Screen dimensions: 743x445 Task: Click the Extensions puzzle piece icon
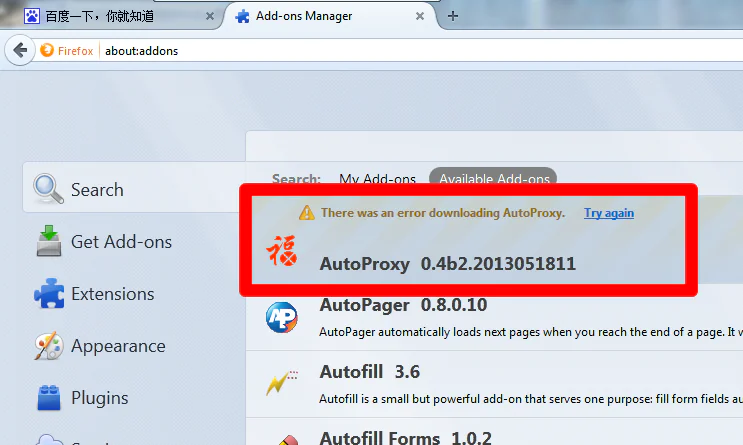coord(48,294)
